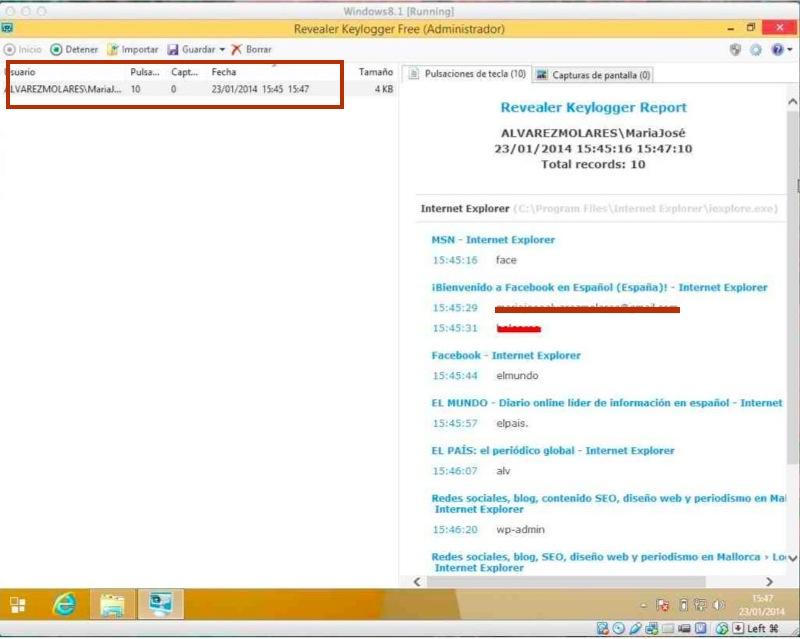Switch to Capturas de pantalla tab
This screenshot has height=639, width=800.
coord(594,74)
